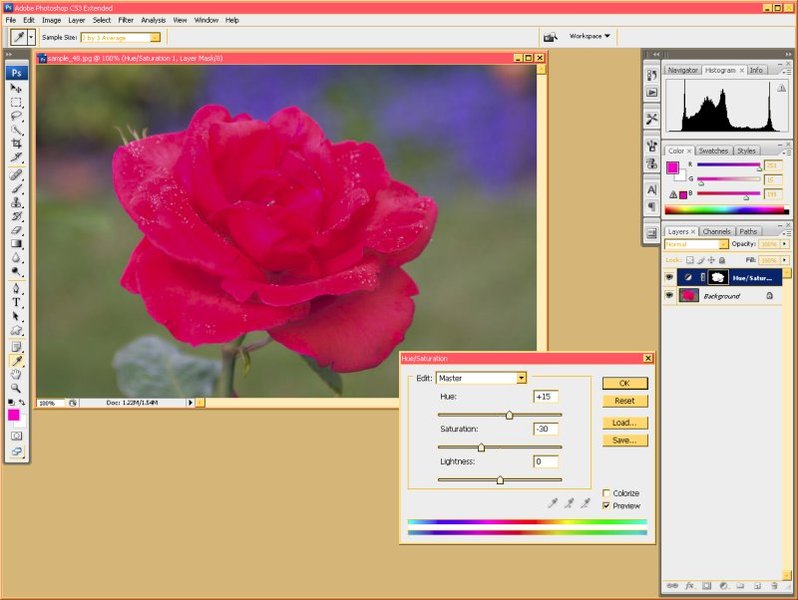Select the Pen tool

(16, 289)
